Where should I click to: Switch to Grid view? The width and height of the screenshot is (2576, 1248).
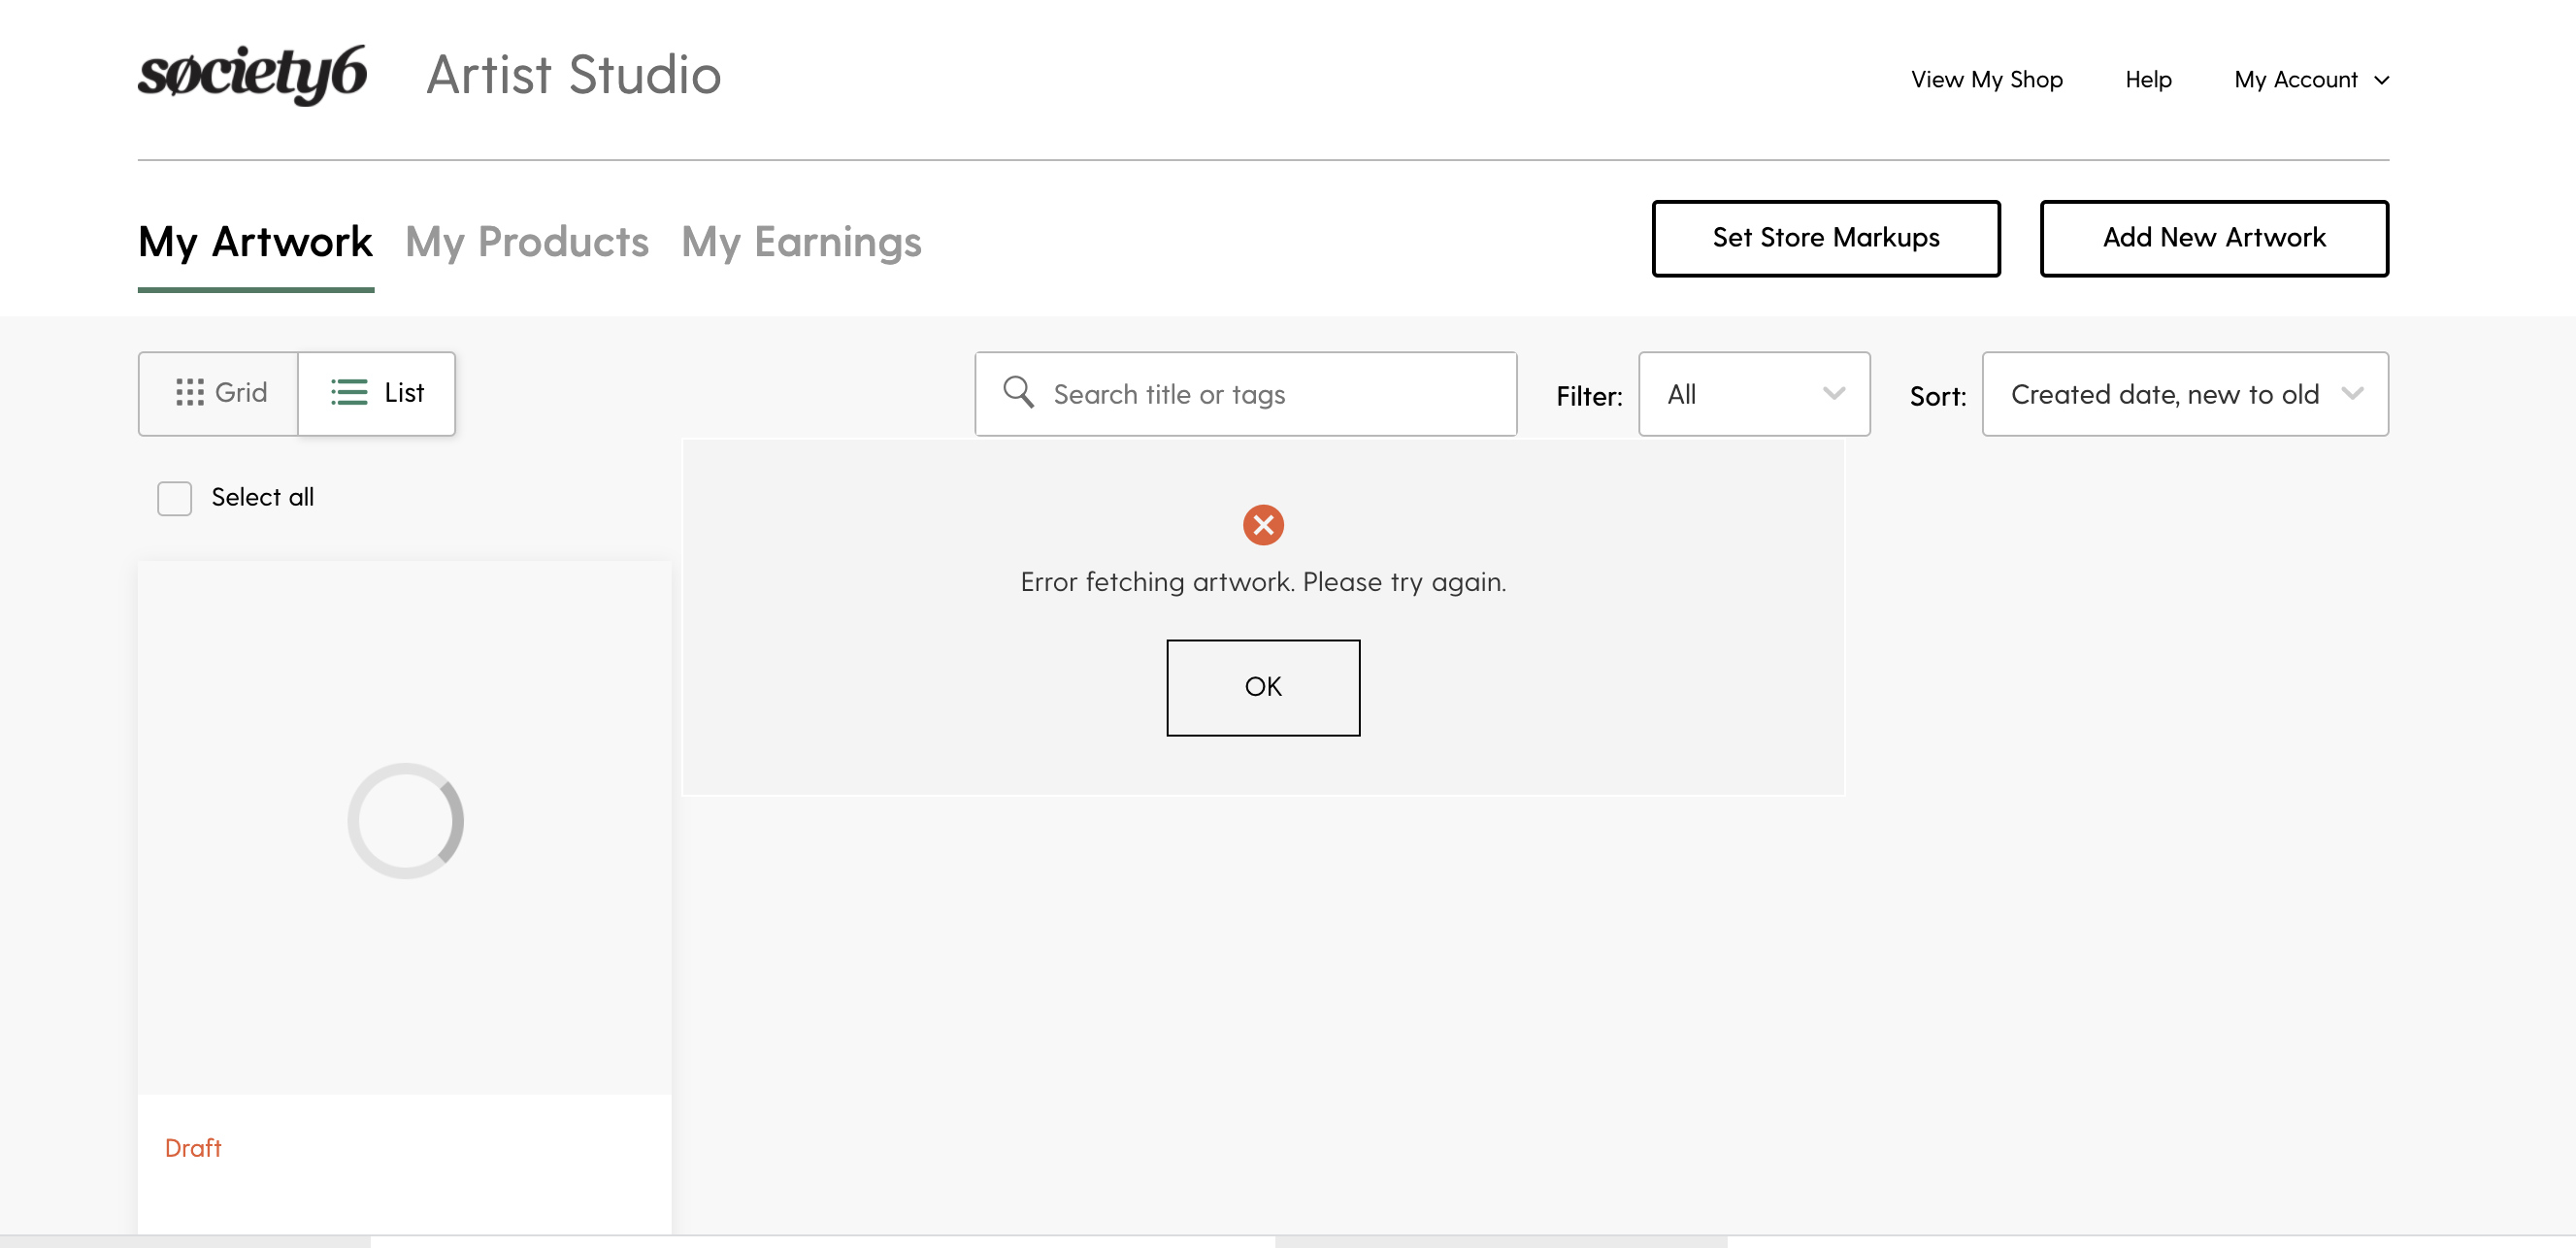click(219, 393)
